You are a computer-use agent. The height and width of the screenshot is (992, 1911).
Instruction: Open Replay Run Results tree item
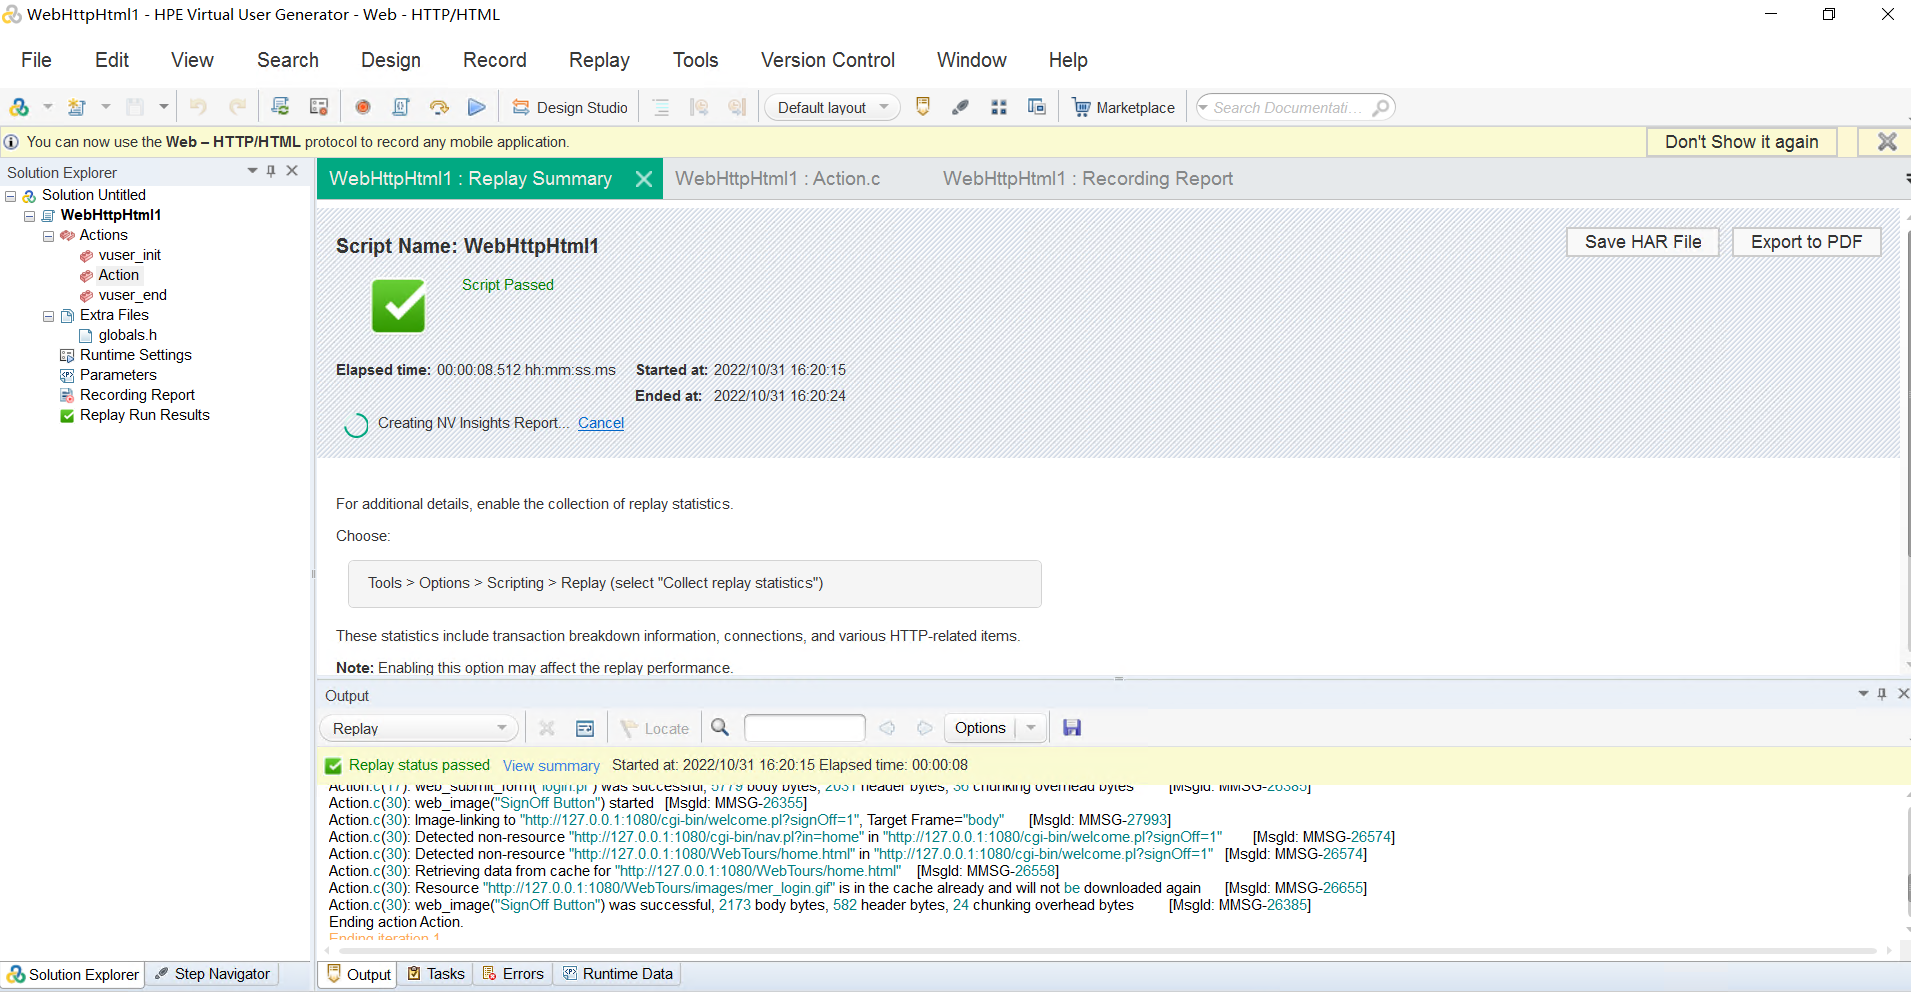pyautogui.click(x=144, y=415)
